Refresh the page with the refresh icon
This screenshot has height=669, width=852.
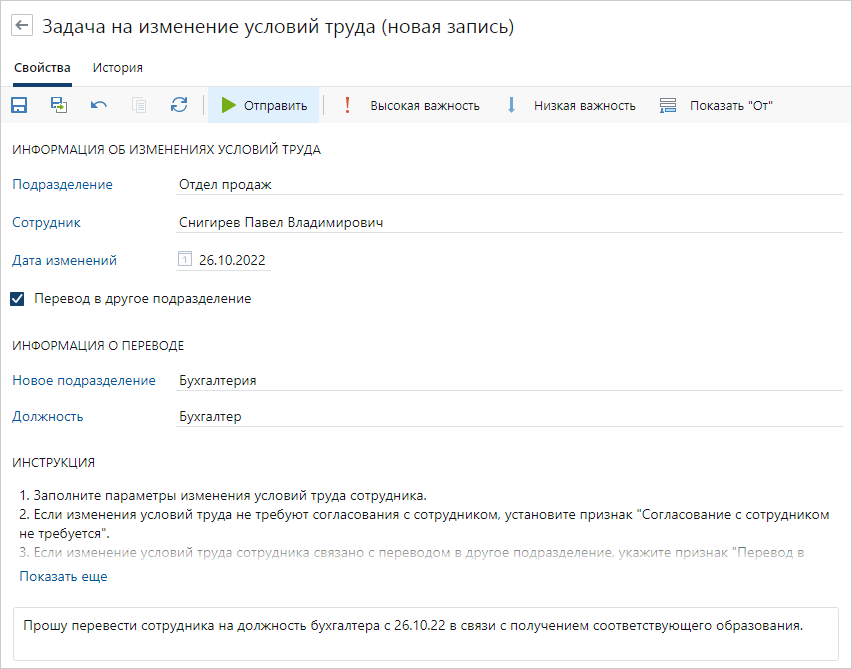[178, 104]
